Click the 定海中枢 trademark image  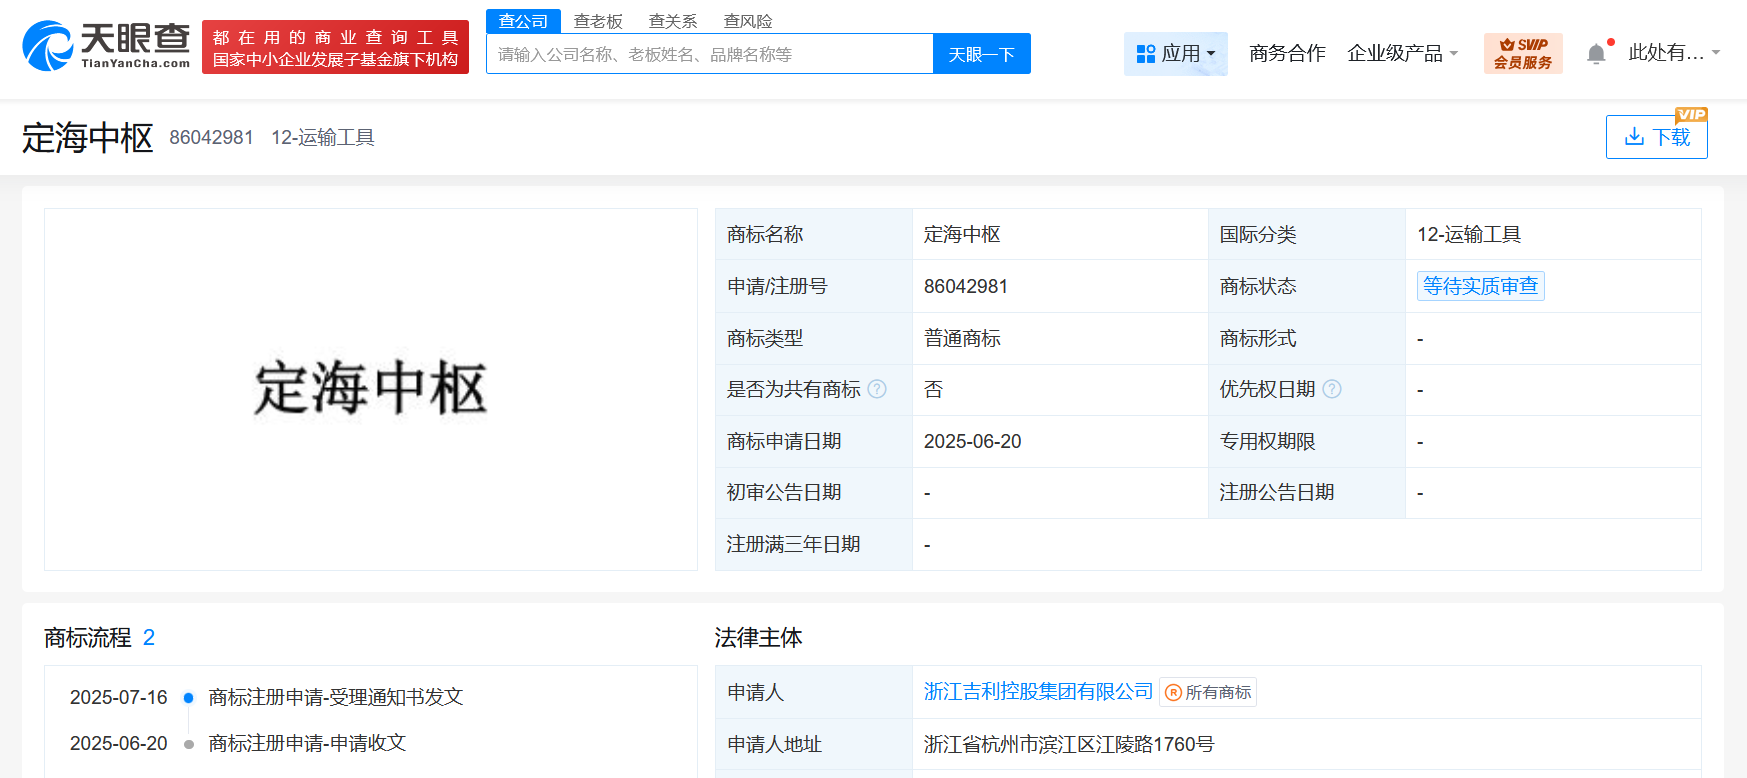pyautogui.click(x=371, y=389)
